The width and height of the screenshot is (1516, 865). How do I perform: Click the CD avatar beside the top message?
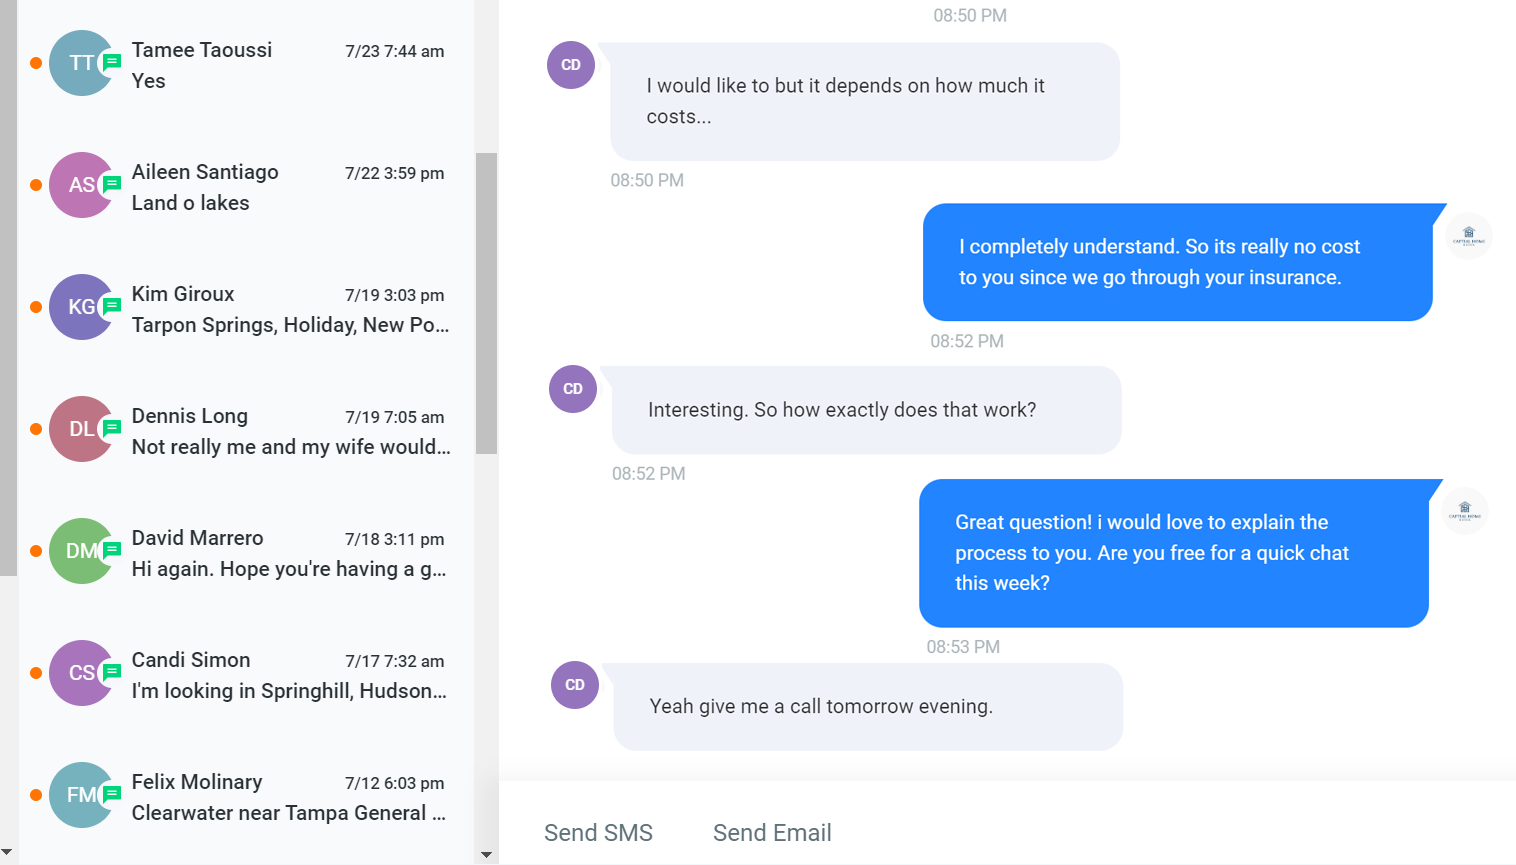click(571, 65)
